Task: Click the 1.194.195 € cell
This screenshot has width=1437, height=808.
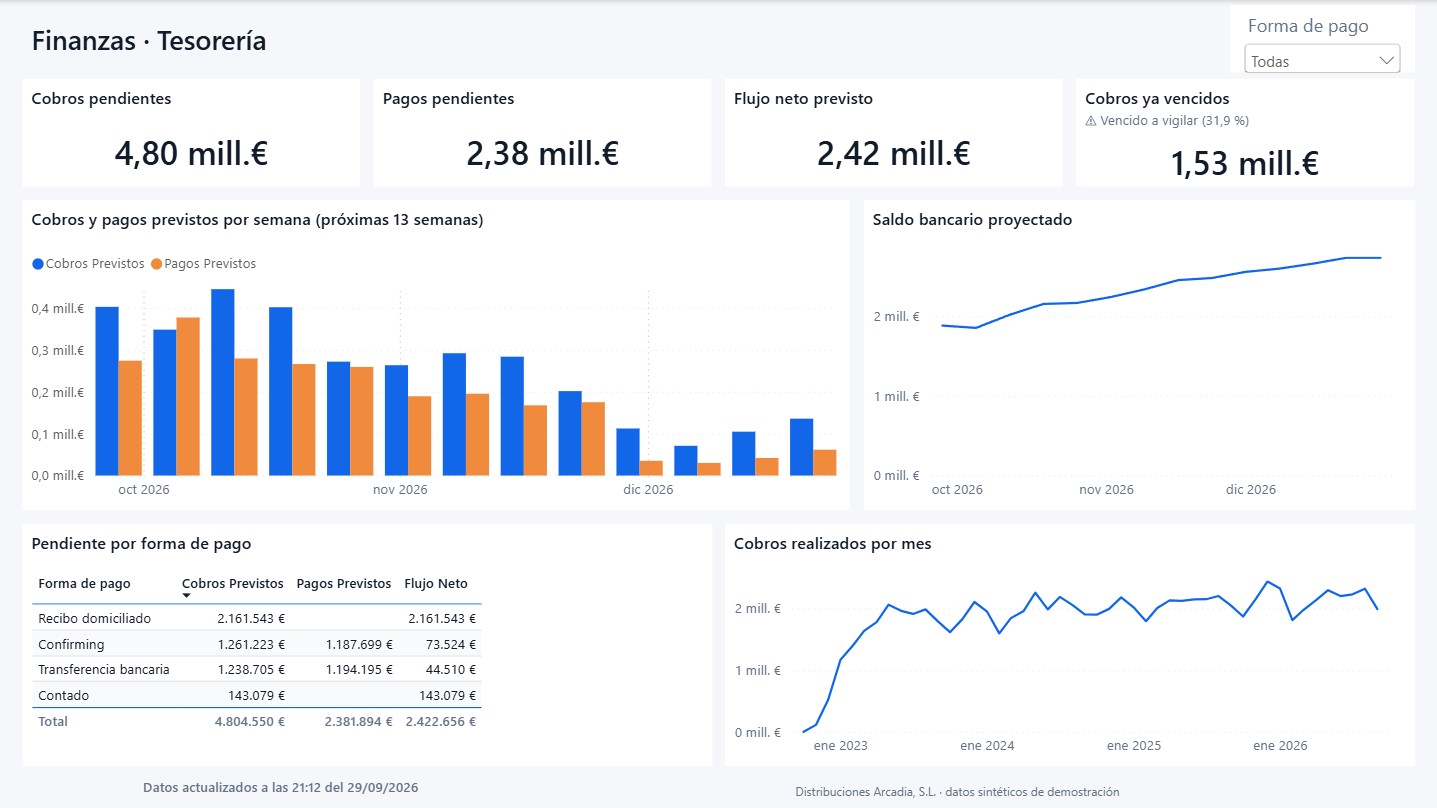Action: point(359,670)
